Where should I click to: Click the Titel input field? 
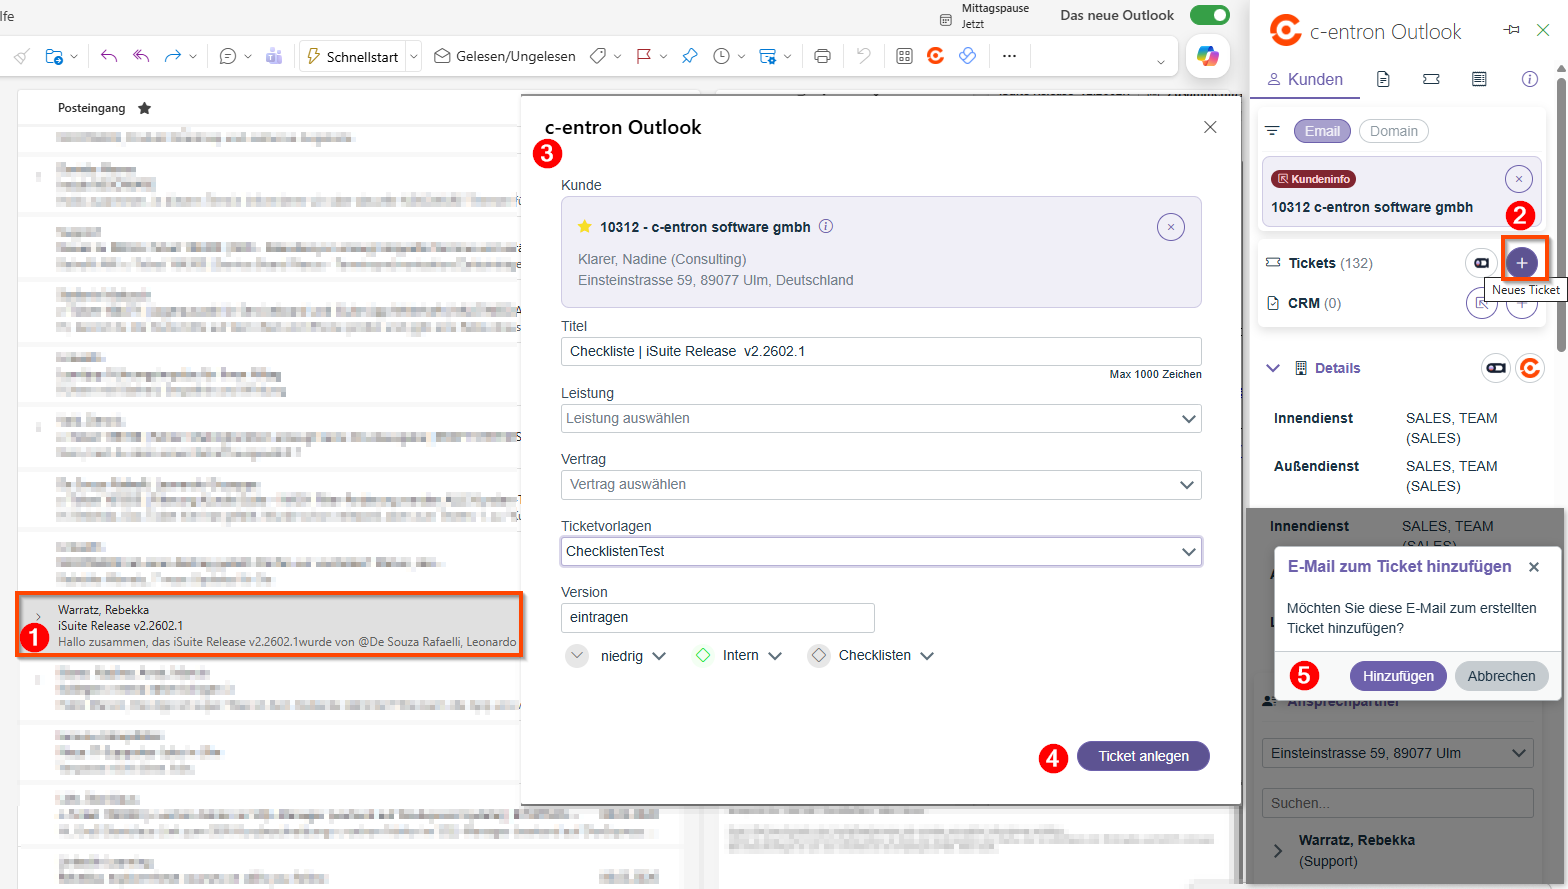(x=881, y=351)
